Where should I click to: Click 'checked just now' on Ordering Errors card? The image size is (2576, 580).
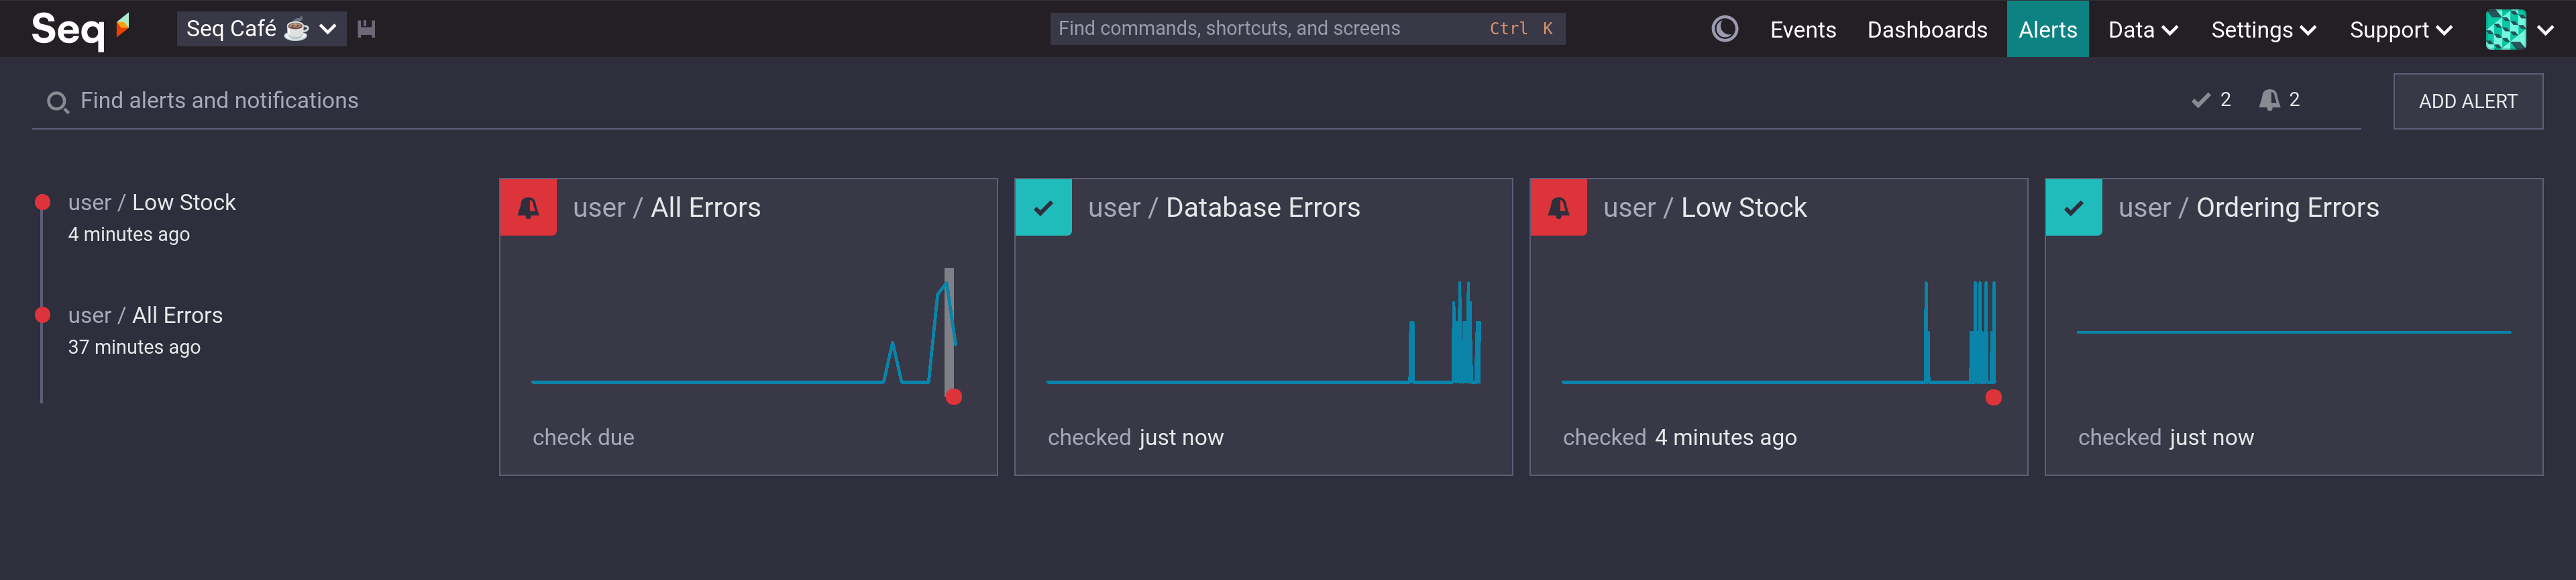click(x=2165, y=437)
